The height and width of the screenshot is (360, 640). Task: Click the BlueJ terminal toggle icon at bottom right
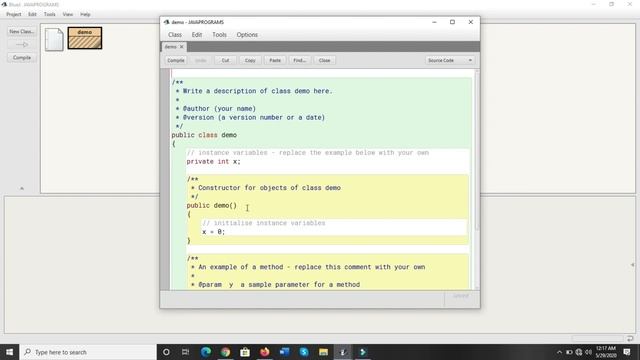(x=630, y=338)
